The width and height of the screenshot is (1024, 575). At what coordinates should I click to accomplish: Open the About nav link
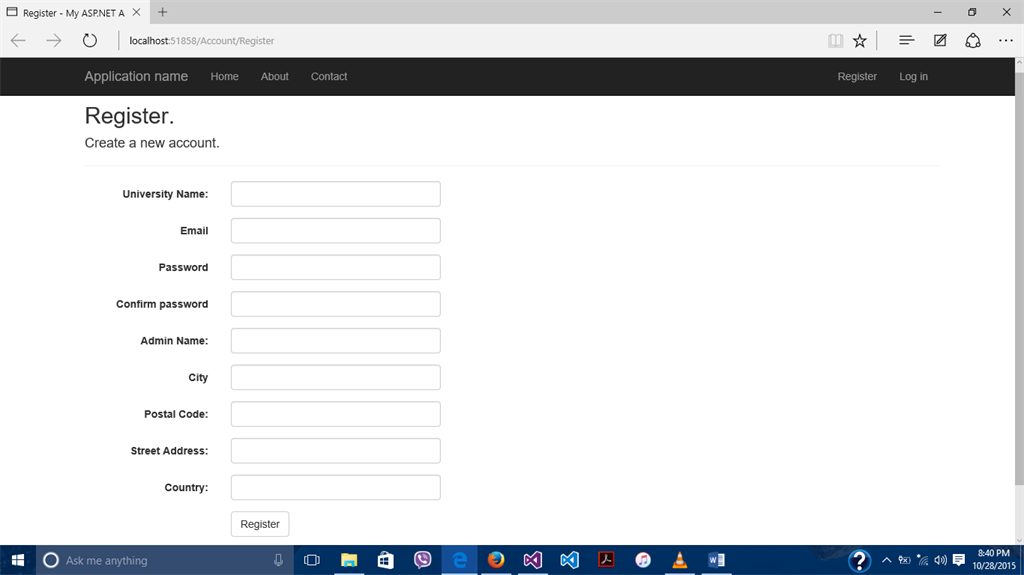(274, 76)
